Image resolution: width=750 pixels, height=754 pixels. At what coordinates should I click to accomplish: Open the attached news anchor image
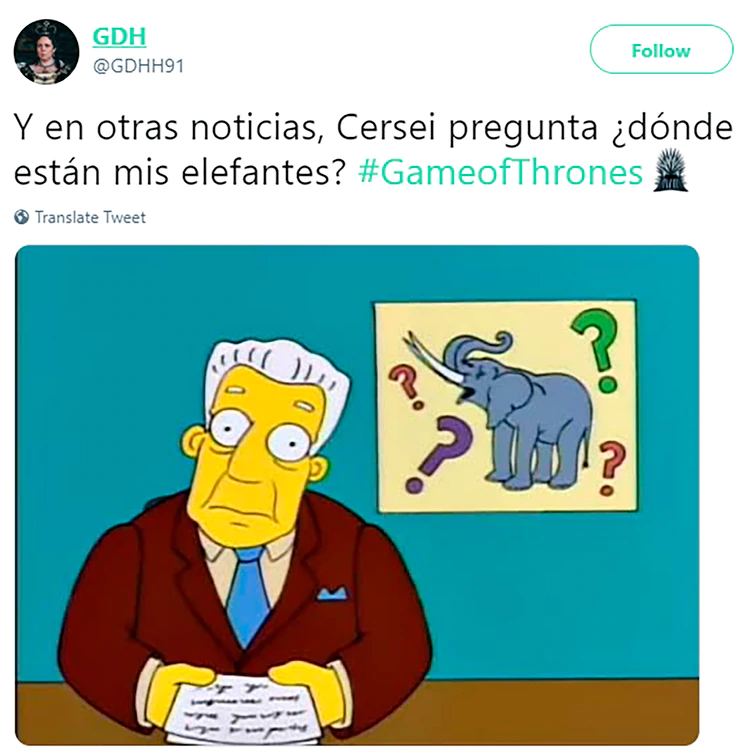[357, 495]
